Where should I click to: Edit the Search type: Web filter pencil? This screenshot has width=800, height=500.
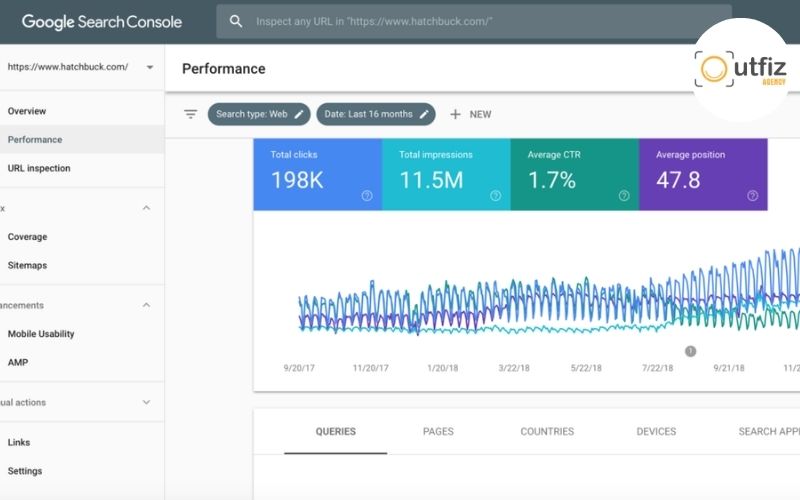299,114
